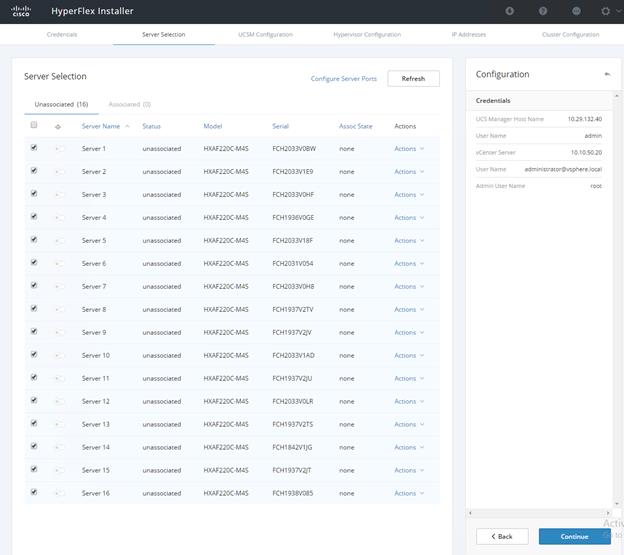Click the Cisco logo
624x555 pixels.
coord(21,11)
